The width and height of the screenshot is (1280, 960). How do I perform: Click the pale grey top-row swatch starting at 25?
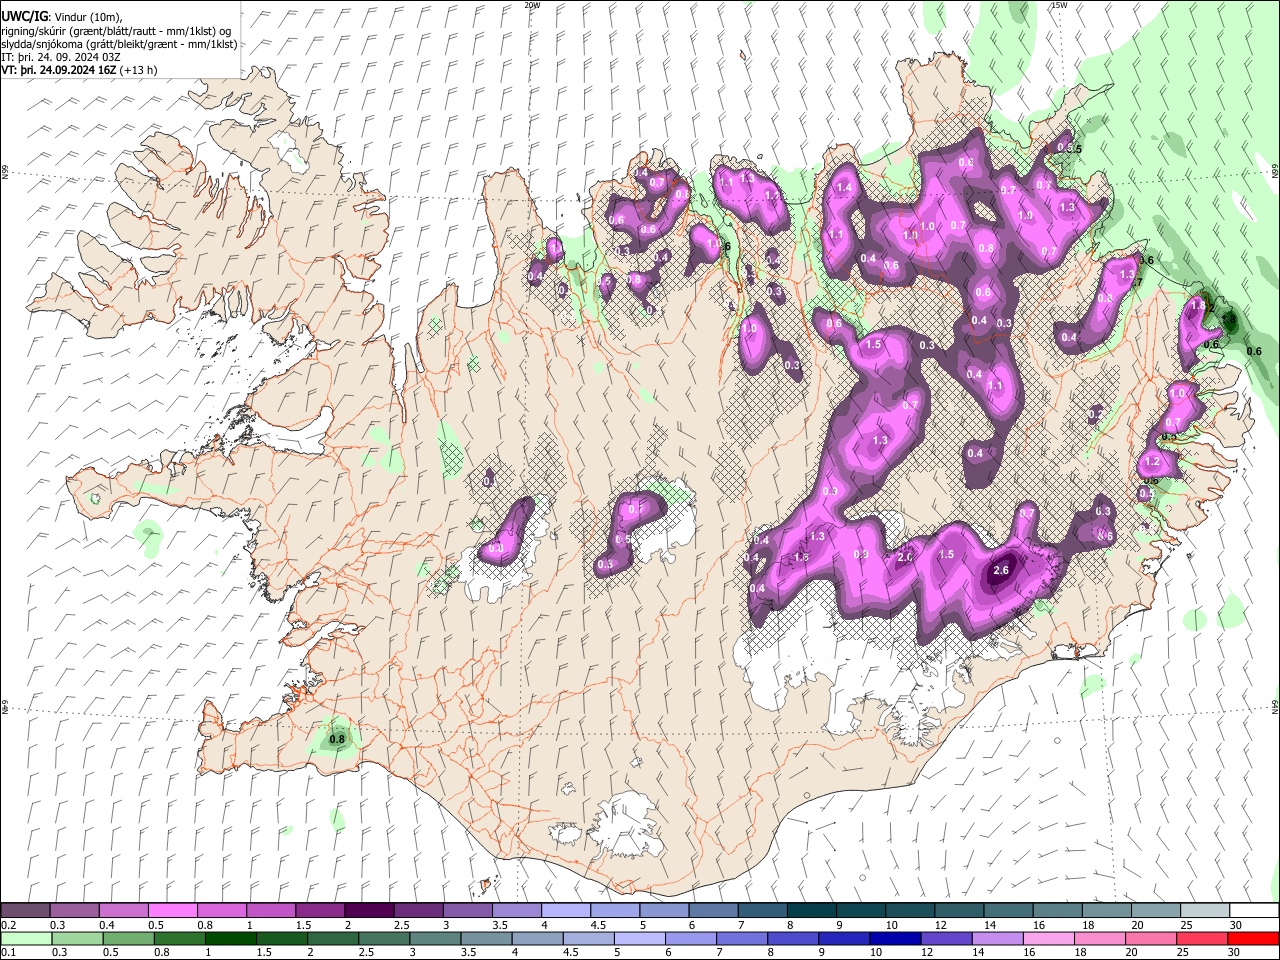[x=1204, y=911]
